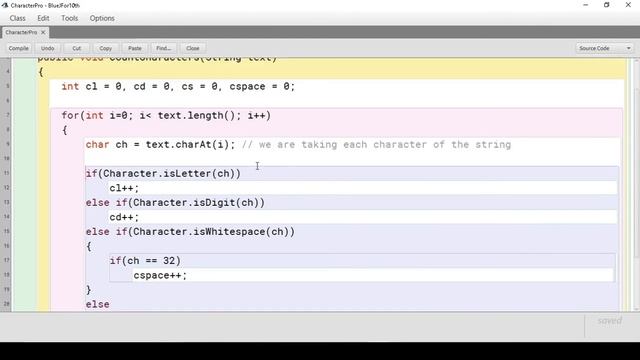Click the 'cd++;' statement

[124, 217]
